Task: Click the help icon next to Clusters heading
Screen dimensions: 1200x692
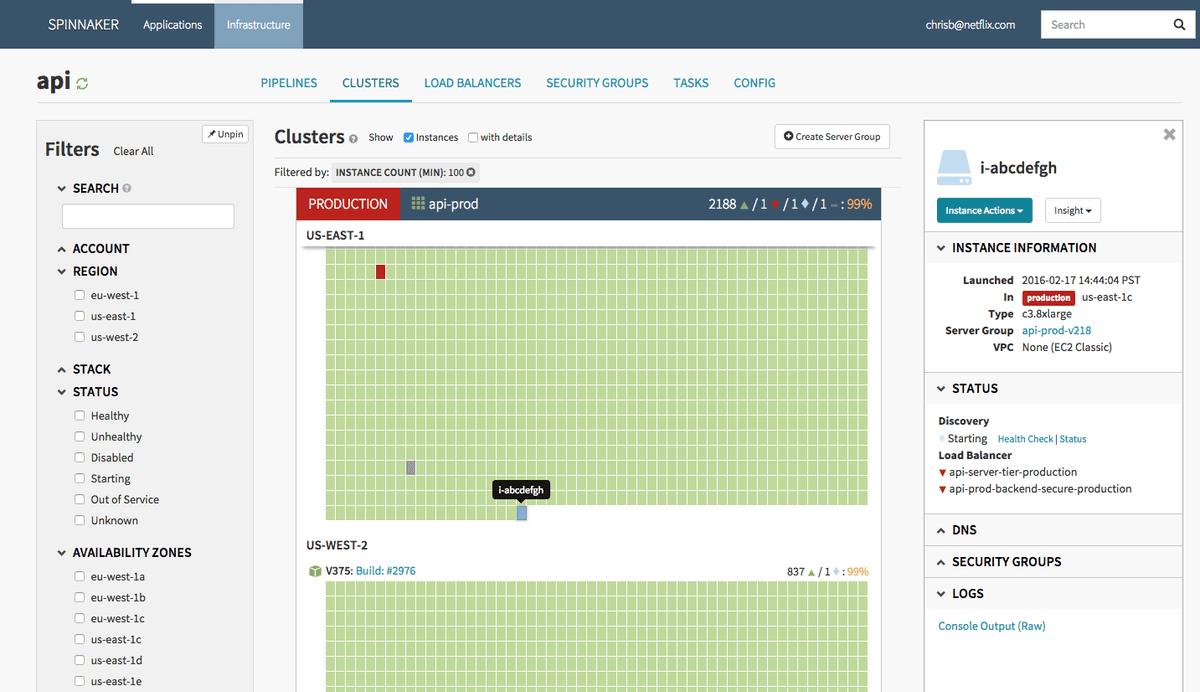Action: [354, 138]
